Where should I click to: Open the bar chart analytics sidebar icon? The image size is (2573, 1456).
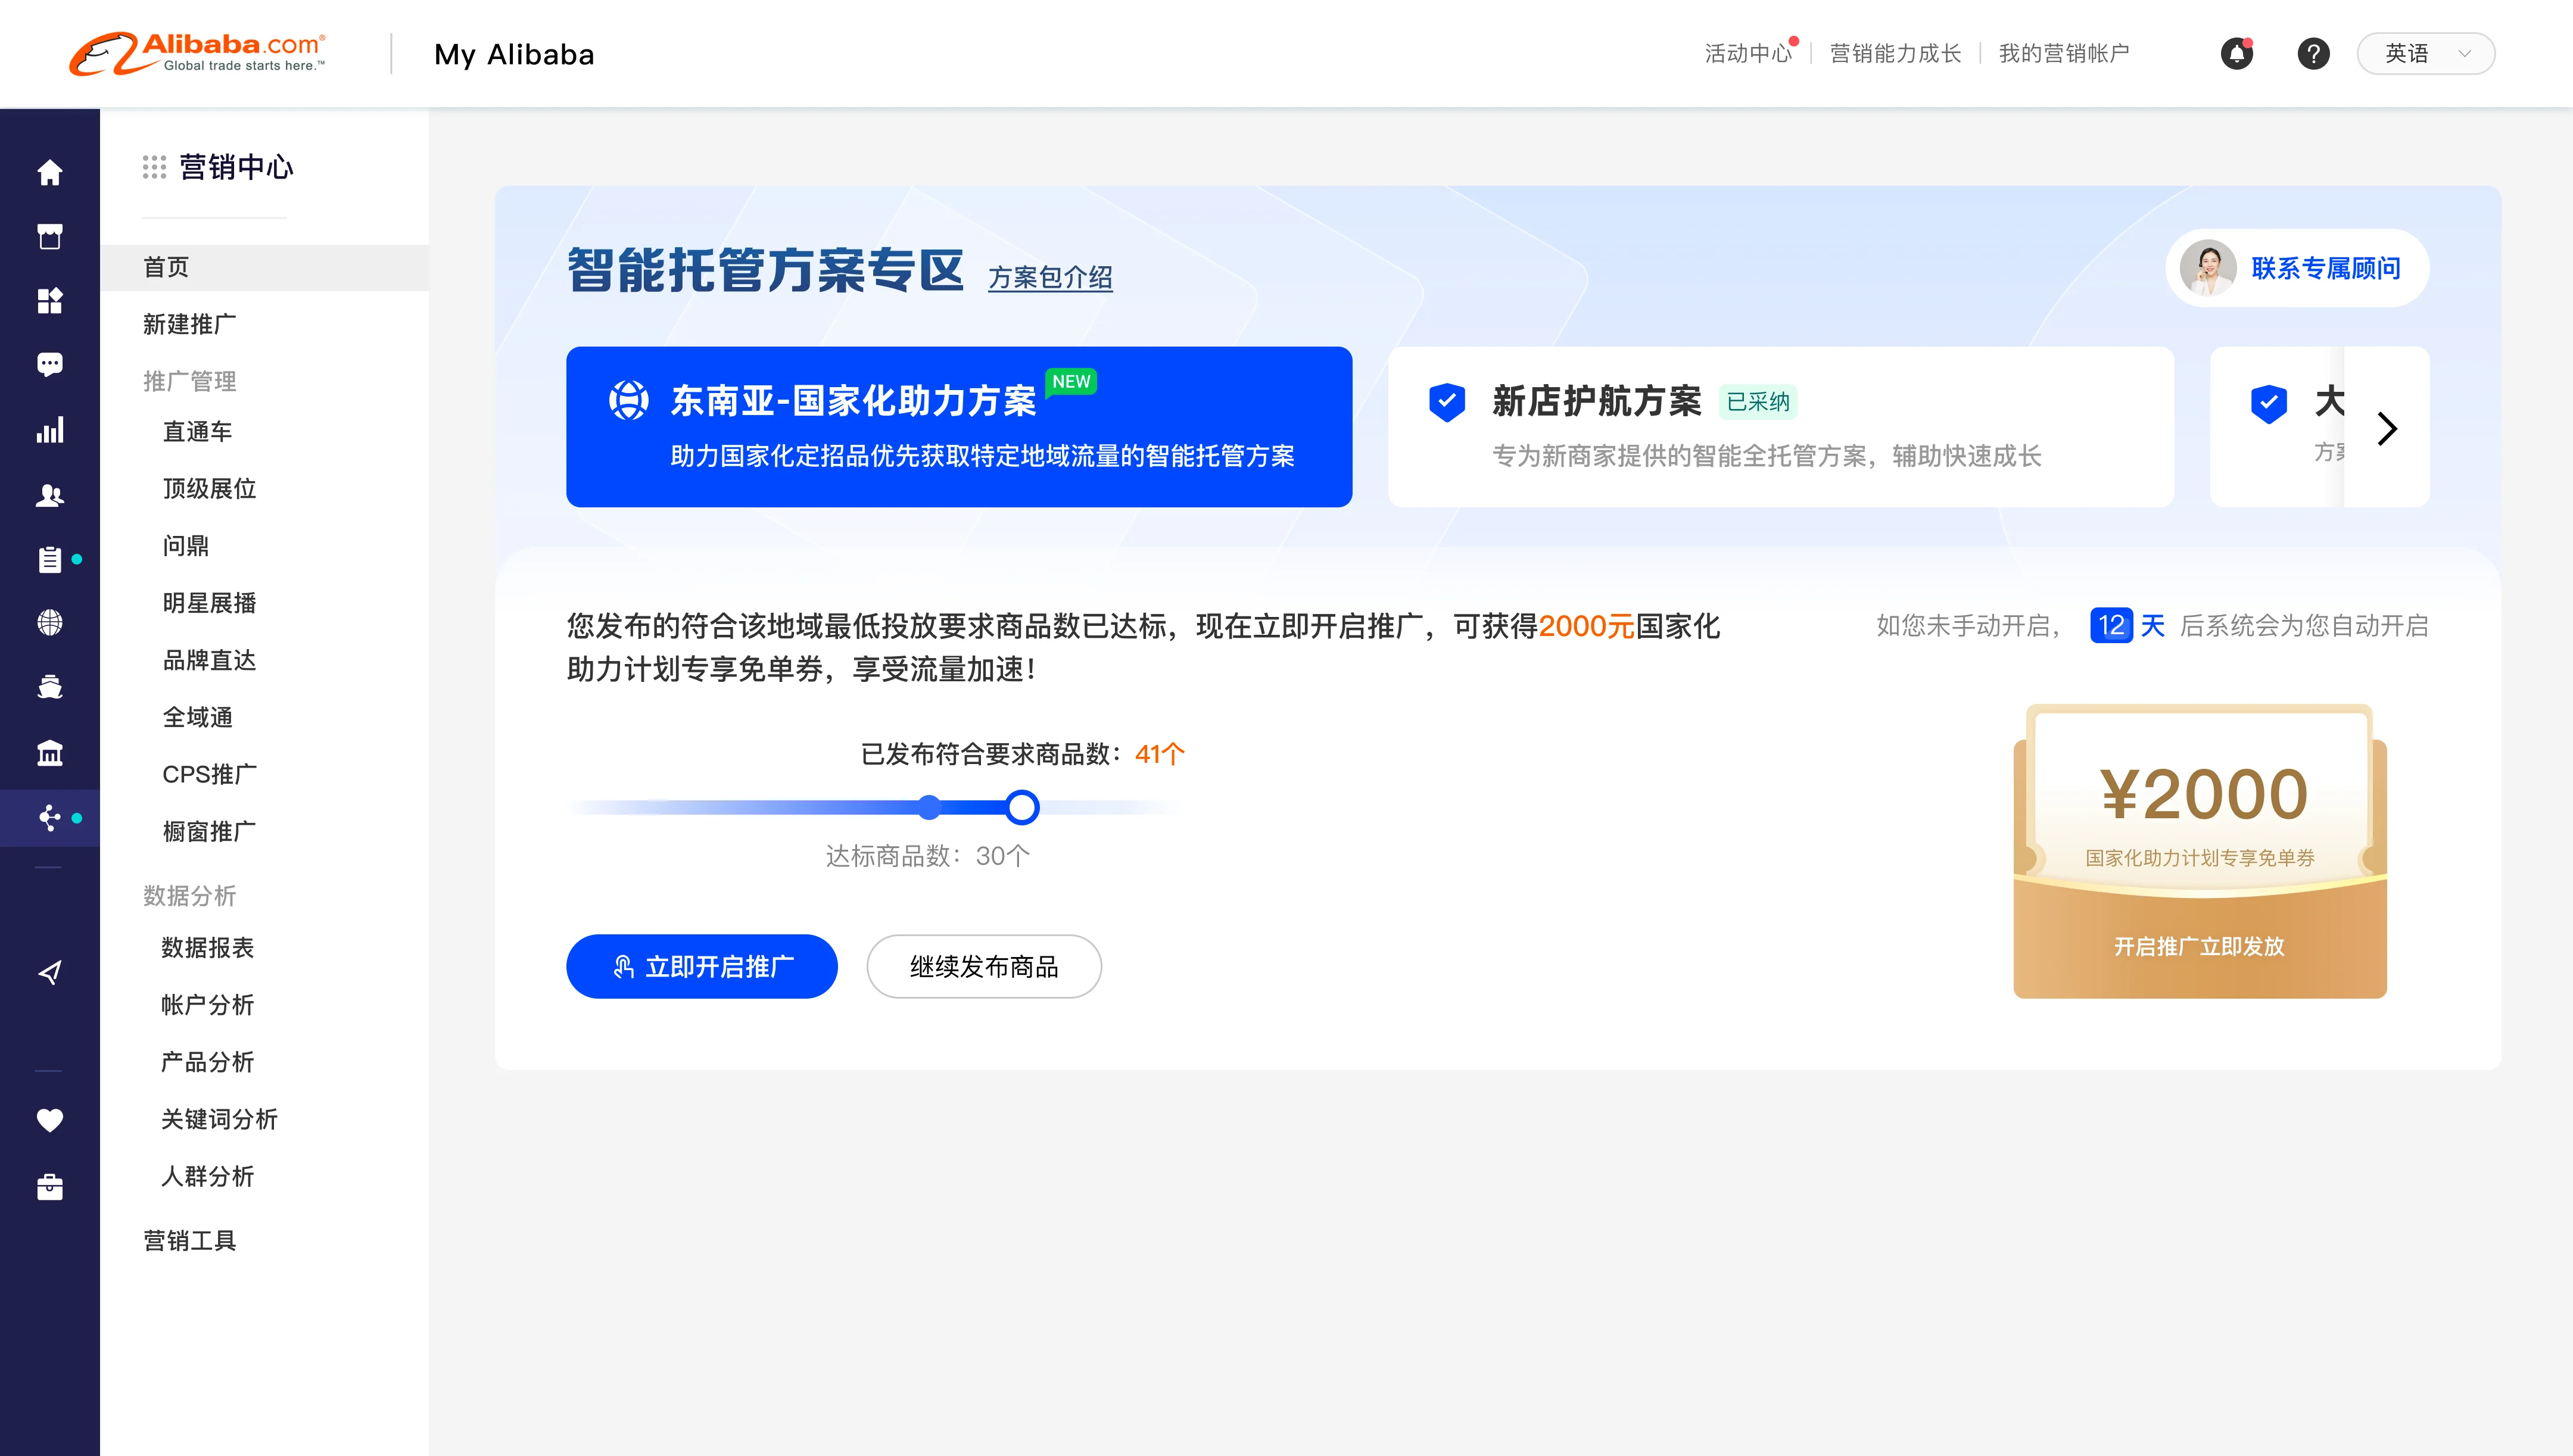pyautogui.click(x=49, y=430)
